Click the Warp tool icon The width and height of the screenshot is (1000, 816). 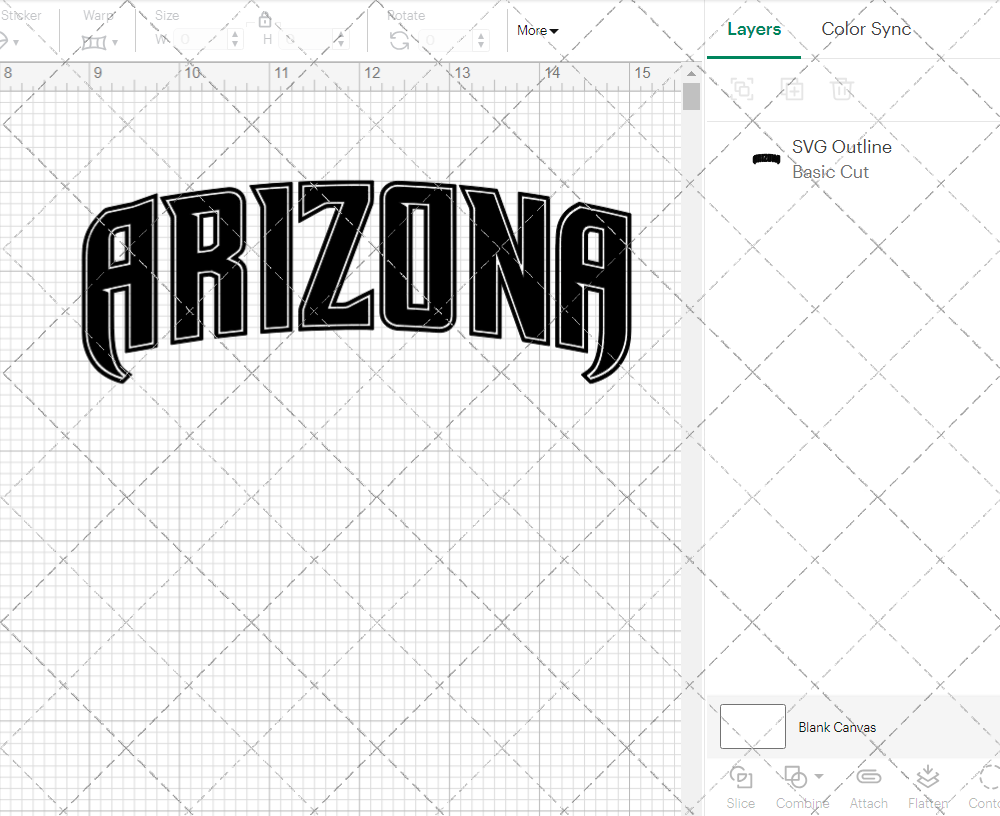tap(96, 43)
